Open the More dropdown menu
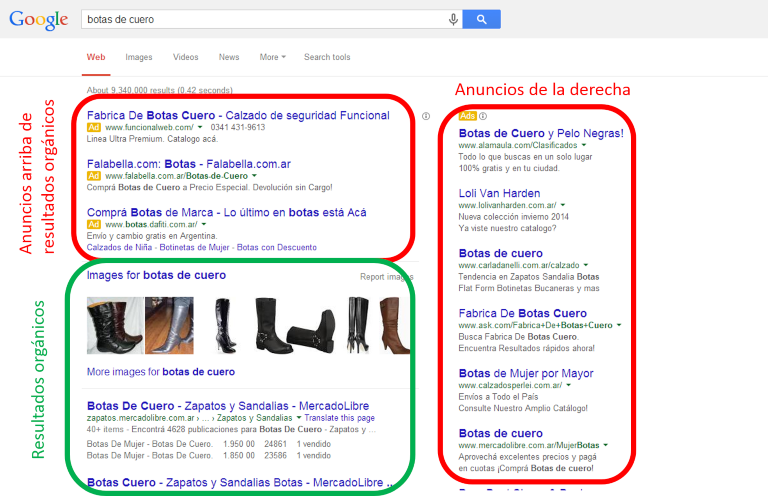Screen dimensions: 768x496 [x=272, y=57]
